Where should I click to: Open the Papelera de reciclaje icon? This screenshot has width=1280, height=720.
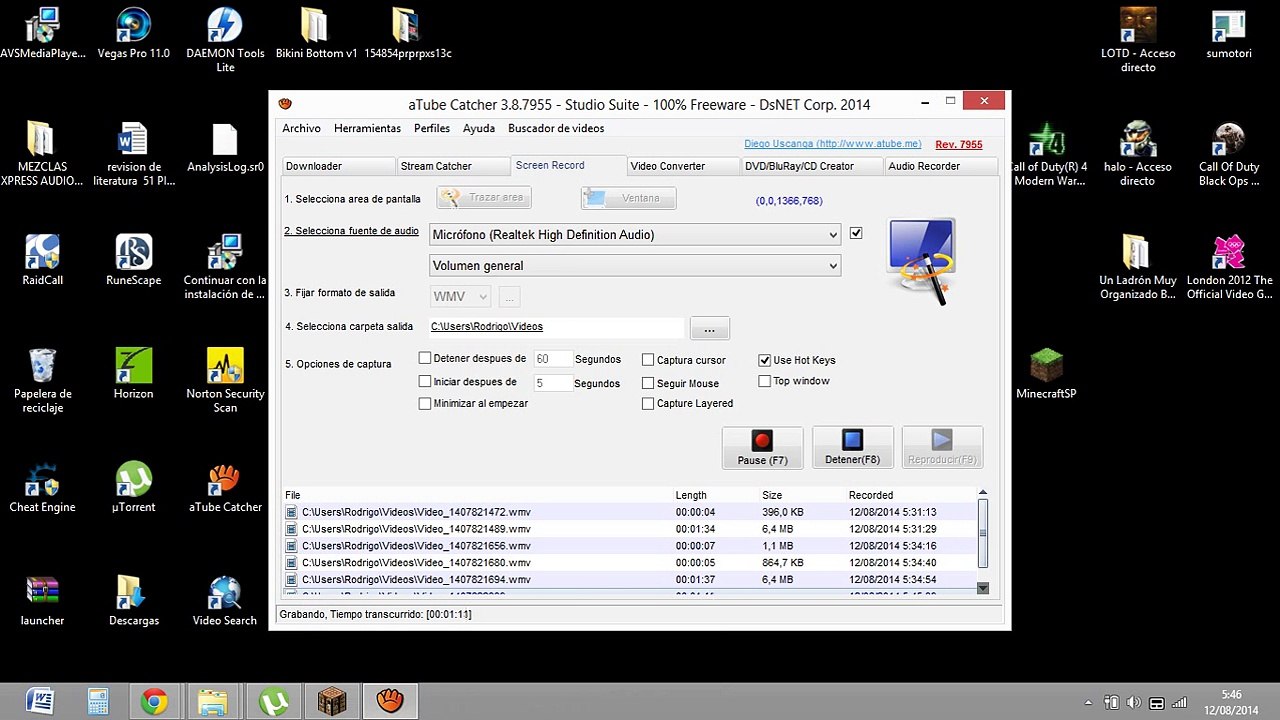(x=42, y=381)
